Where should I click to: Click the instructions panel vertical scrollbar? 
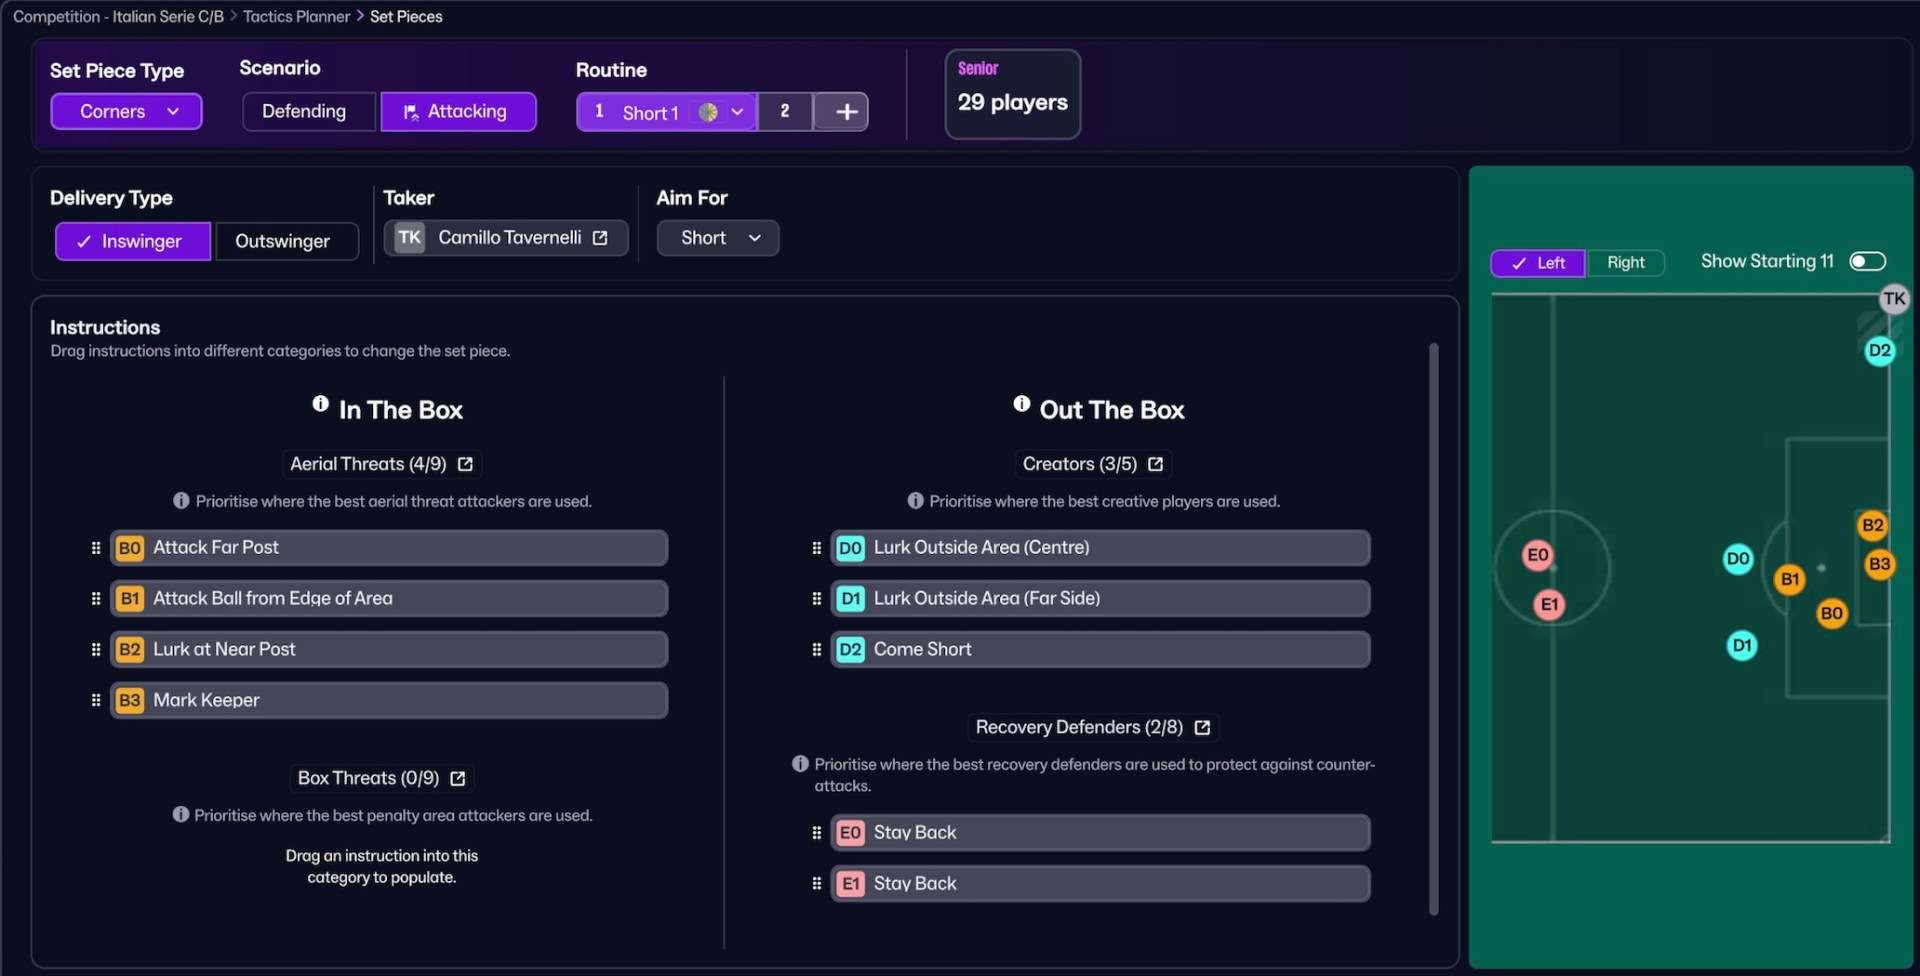tap(1433, 630)
